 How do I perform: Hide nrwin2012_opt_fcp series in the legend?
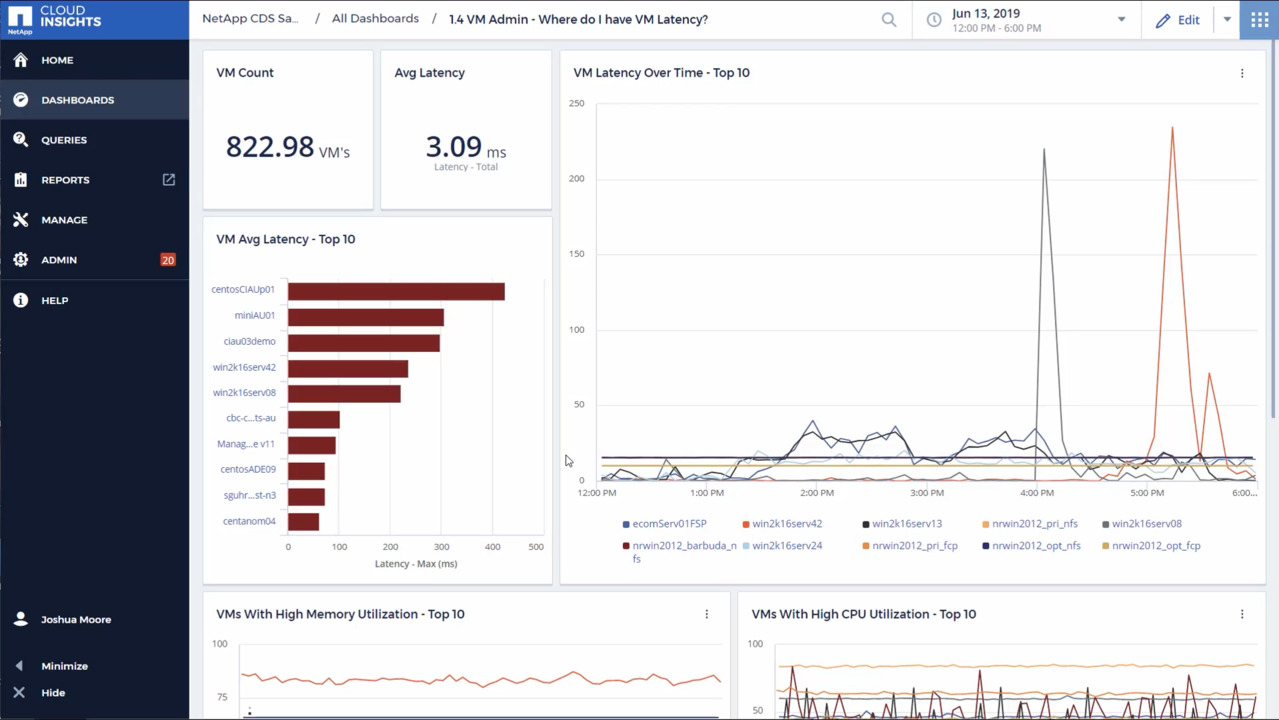tap(1155, 546)
